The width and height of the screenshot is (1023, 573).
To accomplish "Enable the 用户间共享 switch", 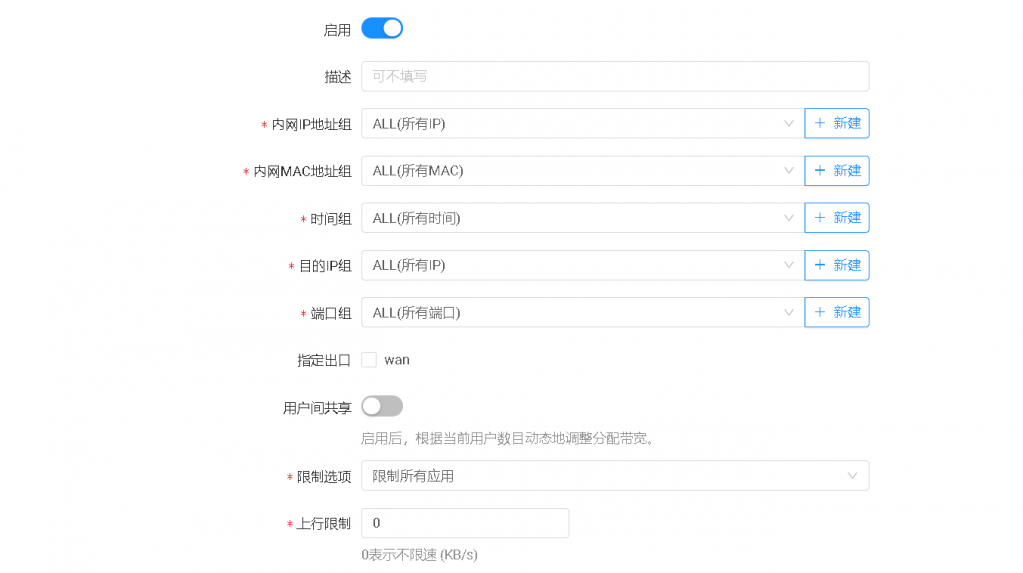I will 382,407.
